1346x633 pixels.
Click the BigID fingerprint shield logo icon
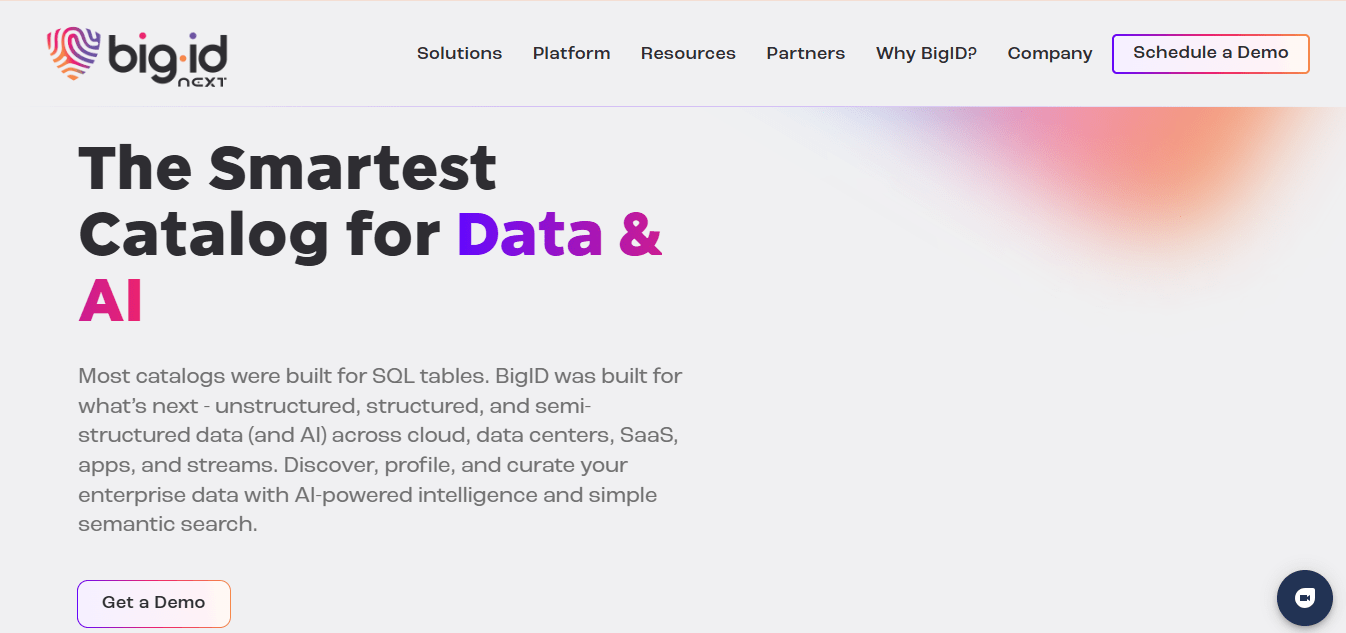[x=73, y=54]
